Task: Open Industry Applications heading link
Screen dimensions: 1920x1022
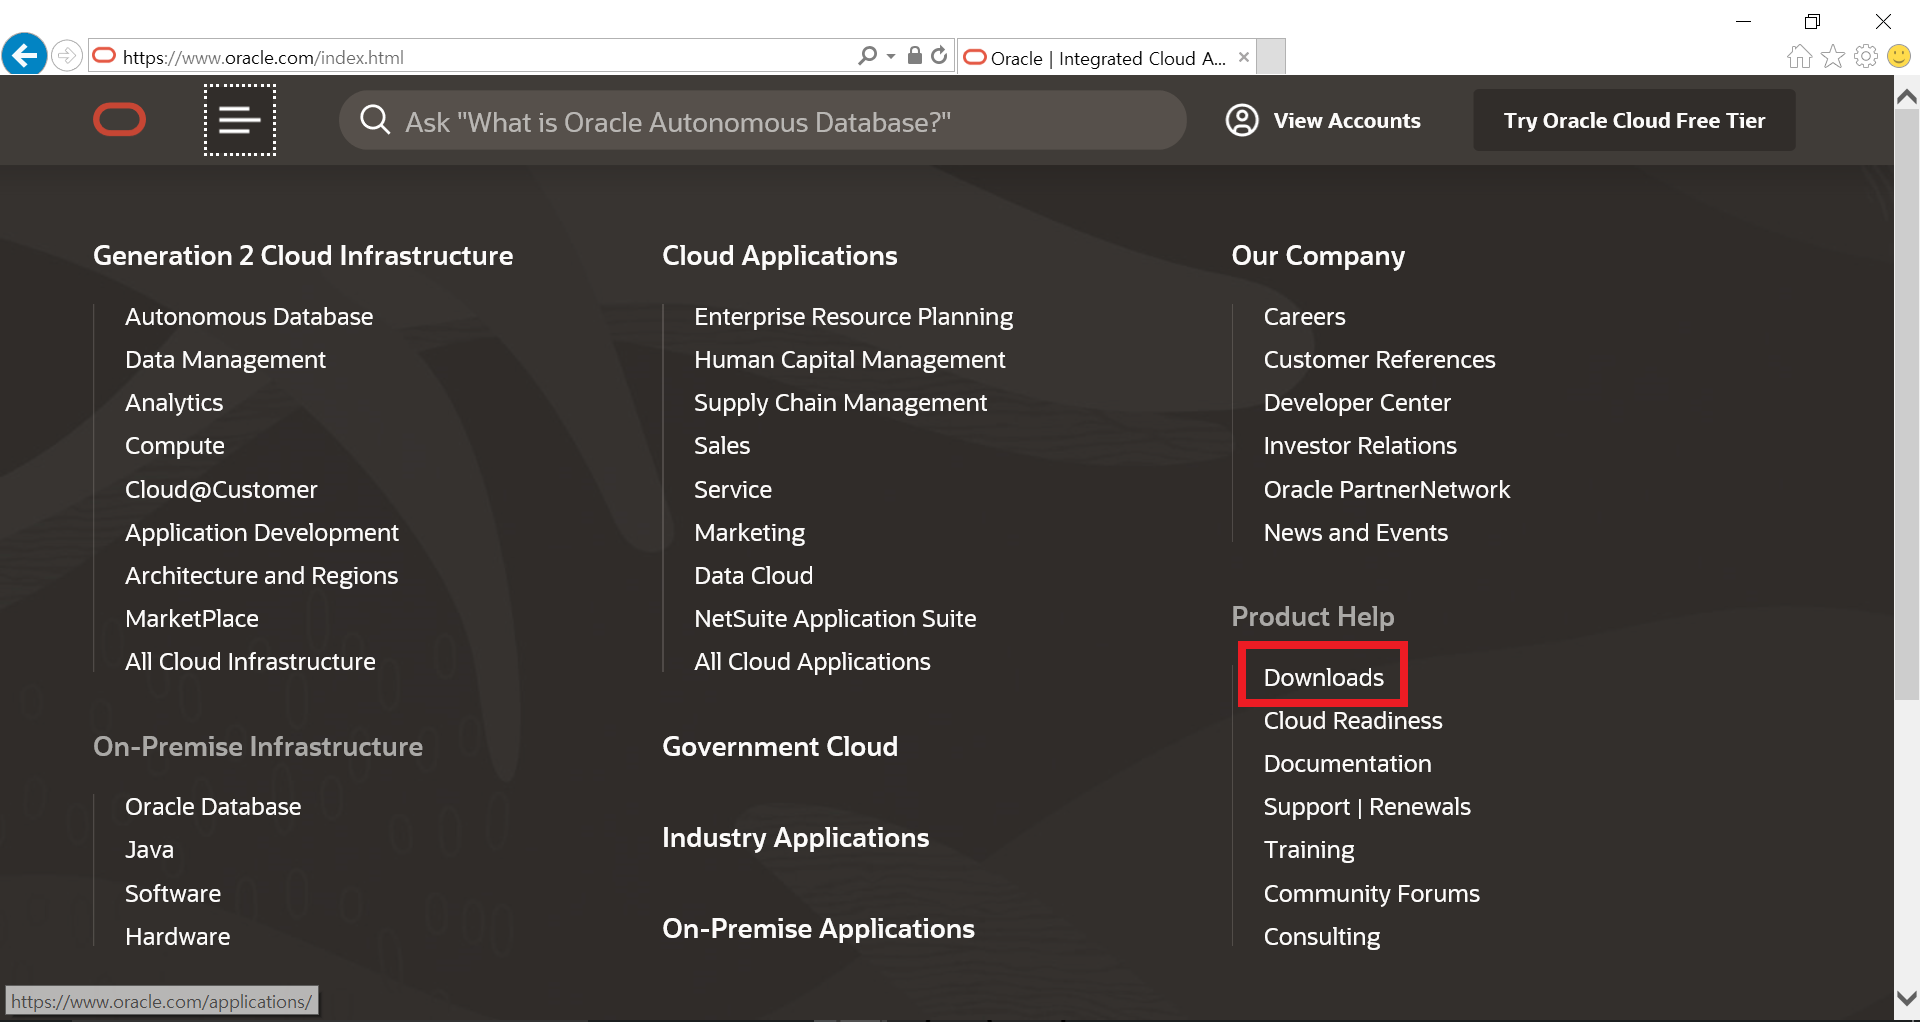Action: [x=796, y=838]
